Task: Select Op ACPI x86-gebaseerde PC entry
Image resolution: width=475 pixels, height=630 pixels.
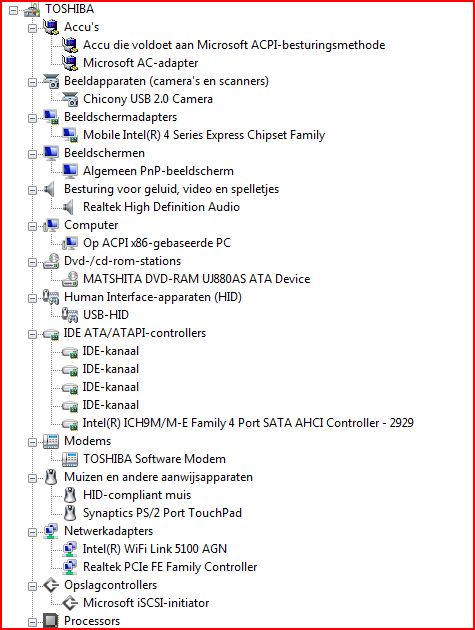Action: (x=157, y=243)
